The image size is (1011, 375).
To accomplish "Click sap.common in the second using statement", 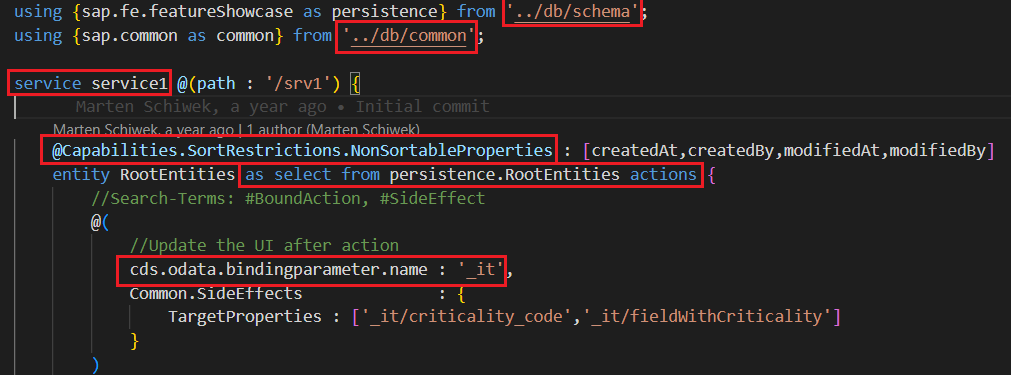I will point(130,35).
